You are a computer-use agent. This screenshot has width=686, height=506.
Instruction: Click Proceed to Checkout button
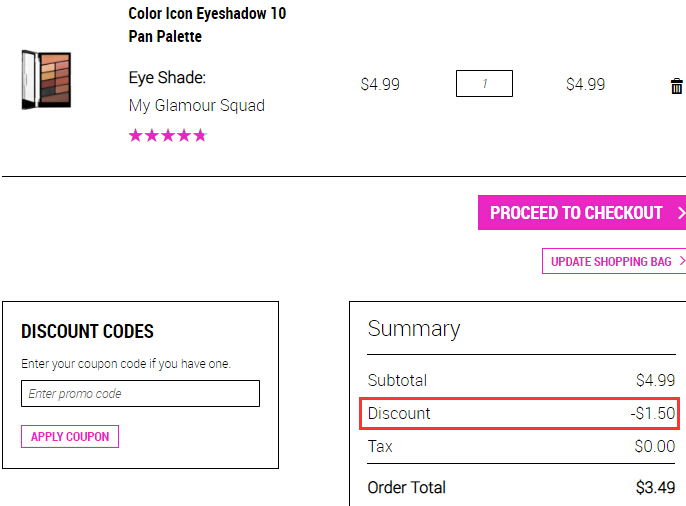point(582,213)
